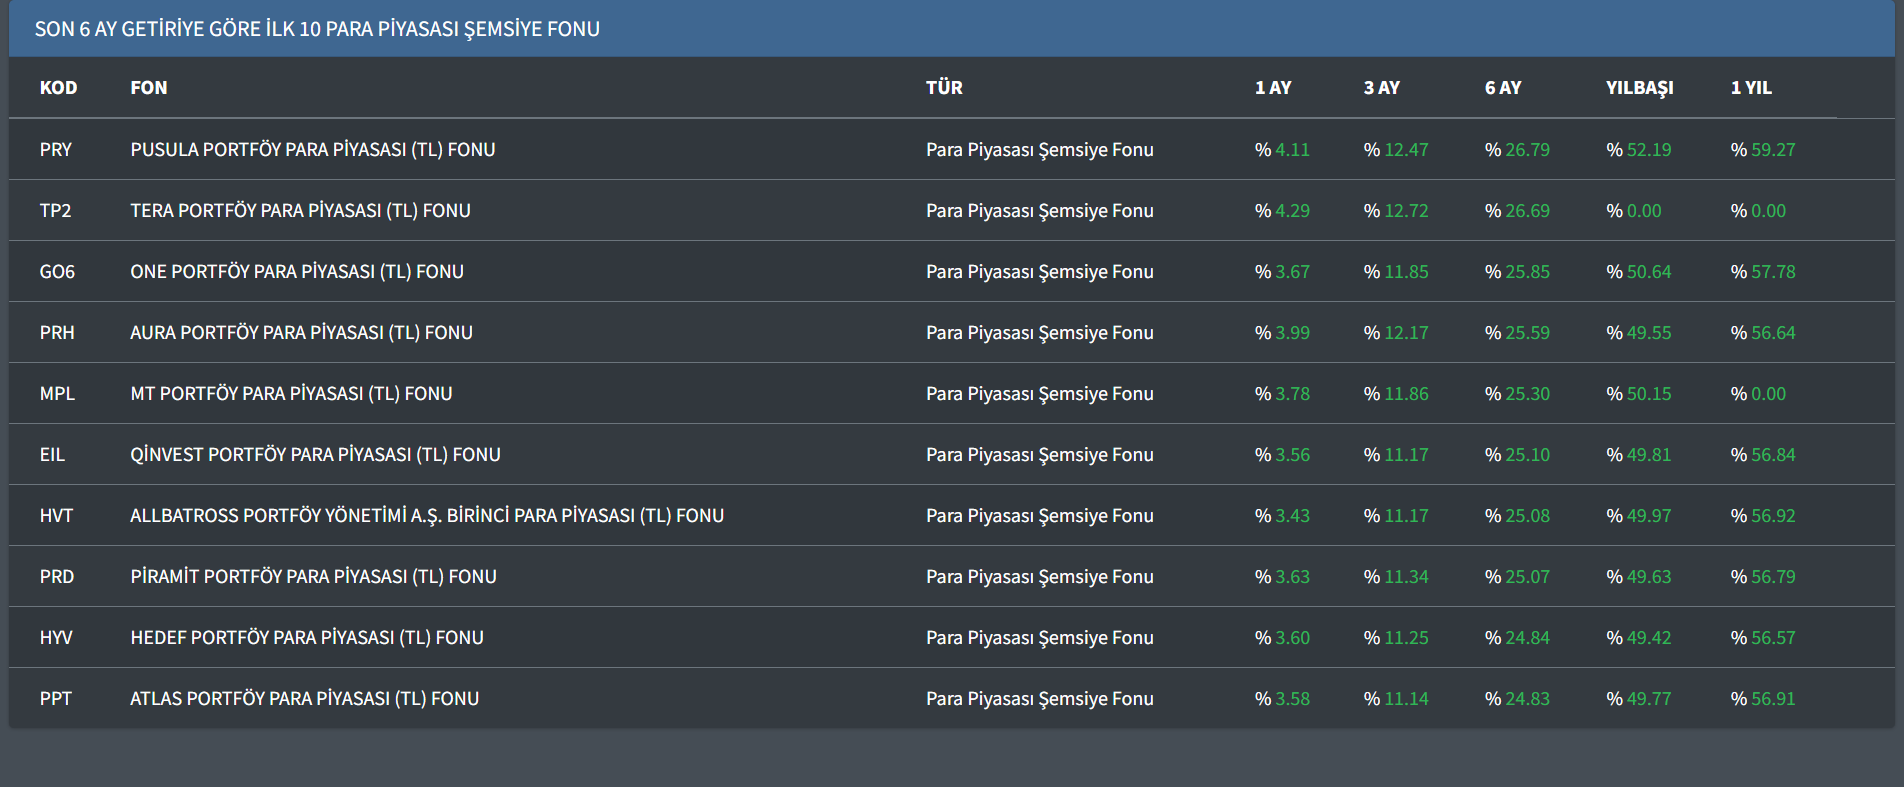The image size is (1904, 787).
Task: Click the YILBAŞI column header
Action: tap(1639, 88)
